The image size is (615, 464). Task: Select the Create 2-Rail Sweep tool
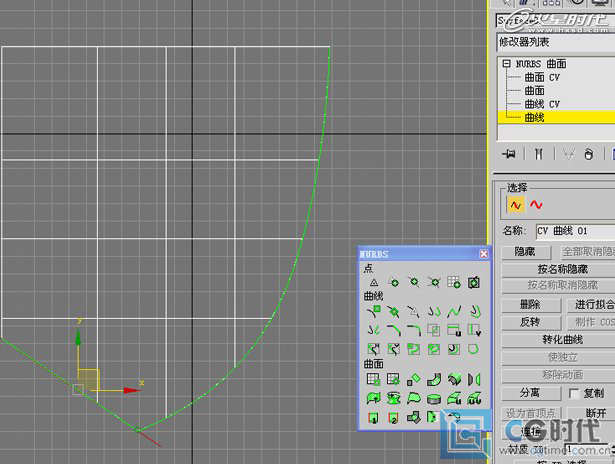394,417
